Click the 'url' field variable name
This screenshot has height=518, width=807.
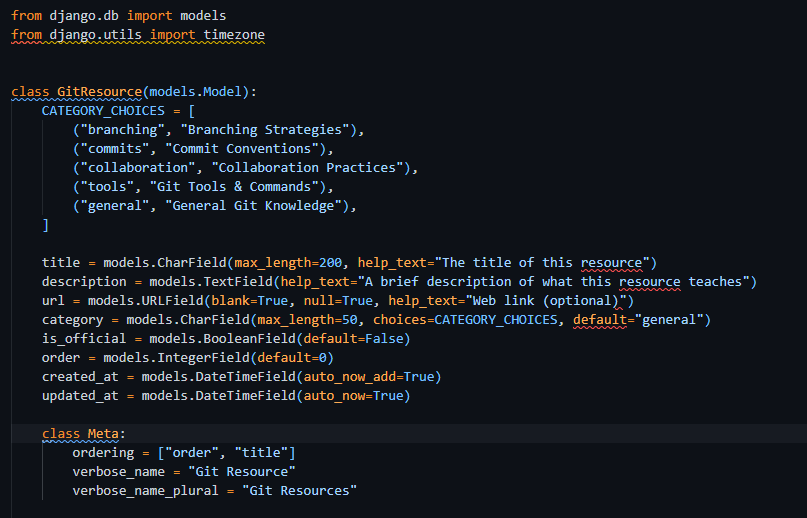53,301
